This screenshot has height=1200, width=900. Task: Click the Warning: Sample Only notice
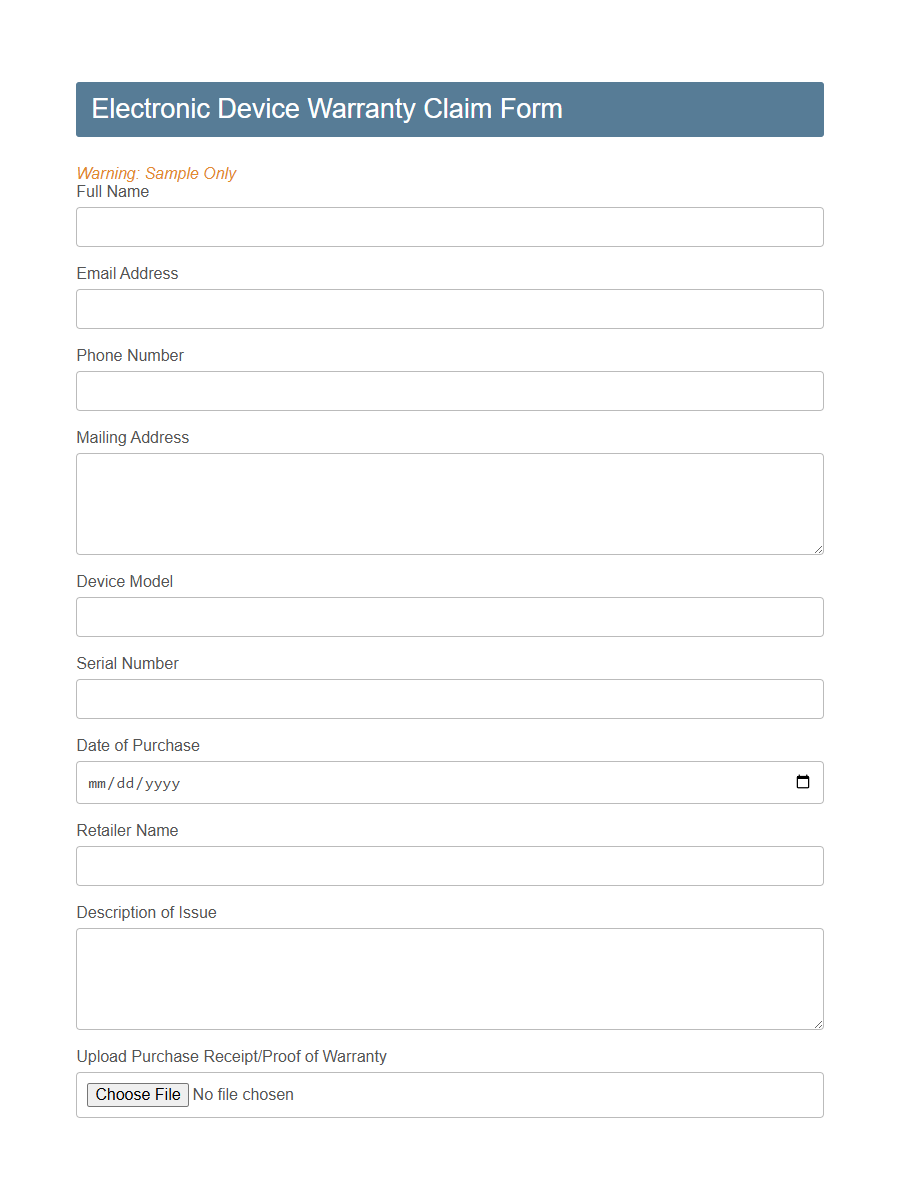156,173
